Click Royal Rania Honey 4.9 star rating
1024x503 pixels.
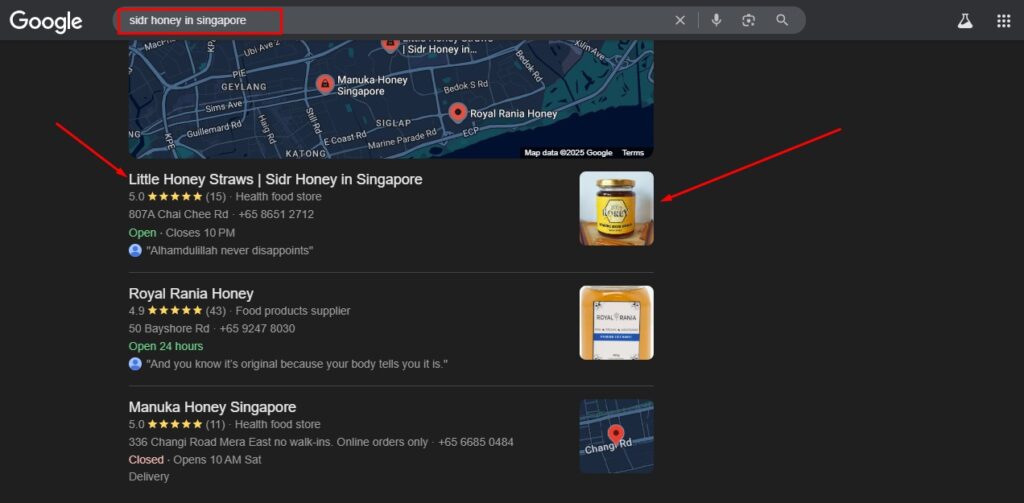pyautogui.click(x=175, y=311)
